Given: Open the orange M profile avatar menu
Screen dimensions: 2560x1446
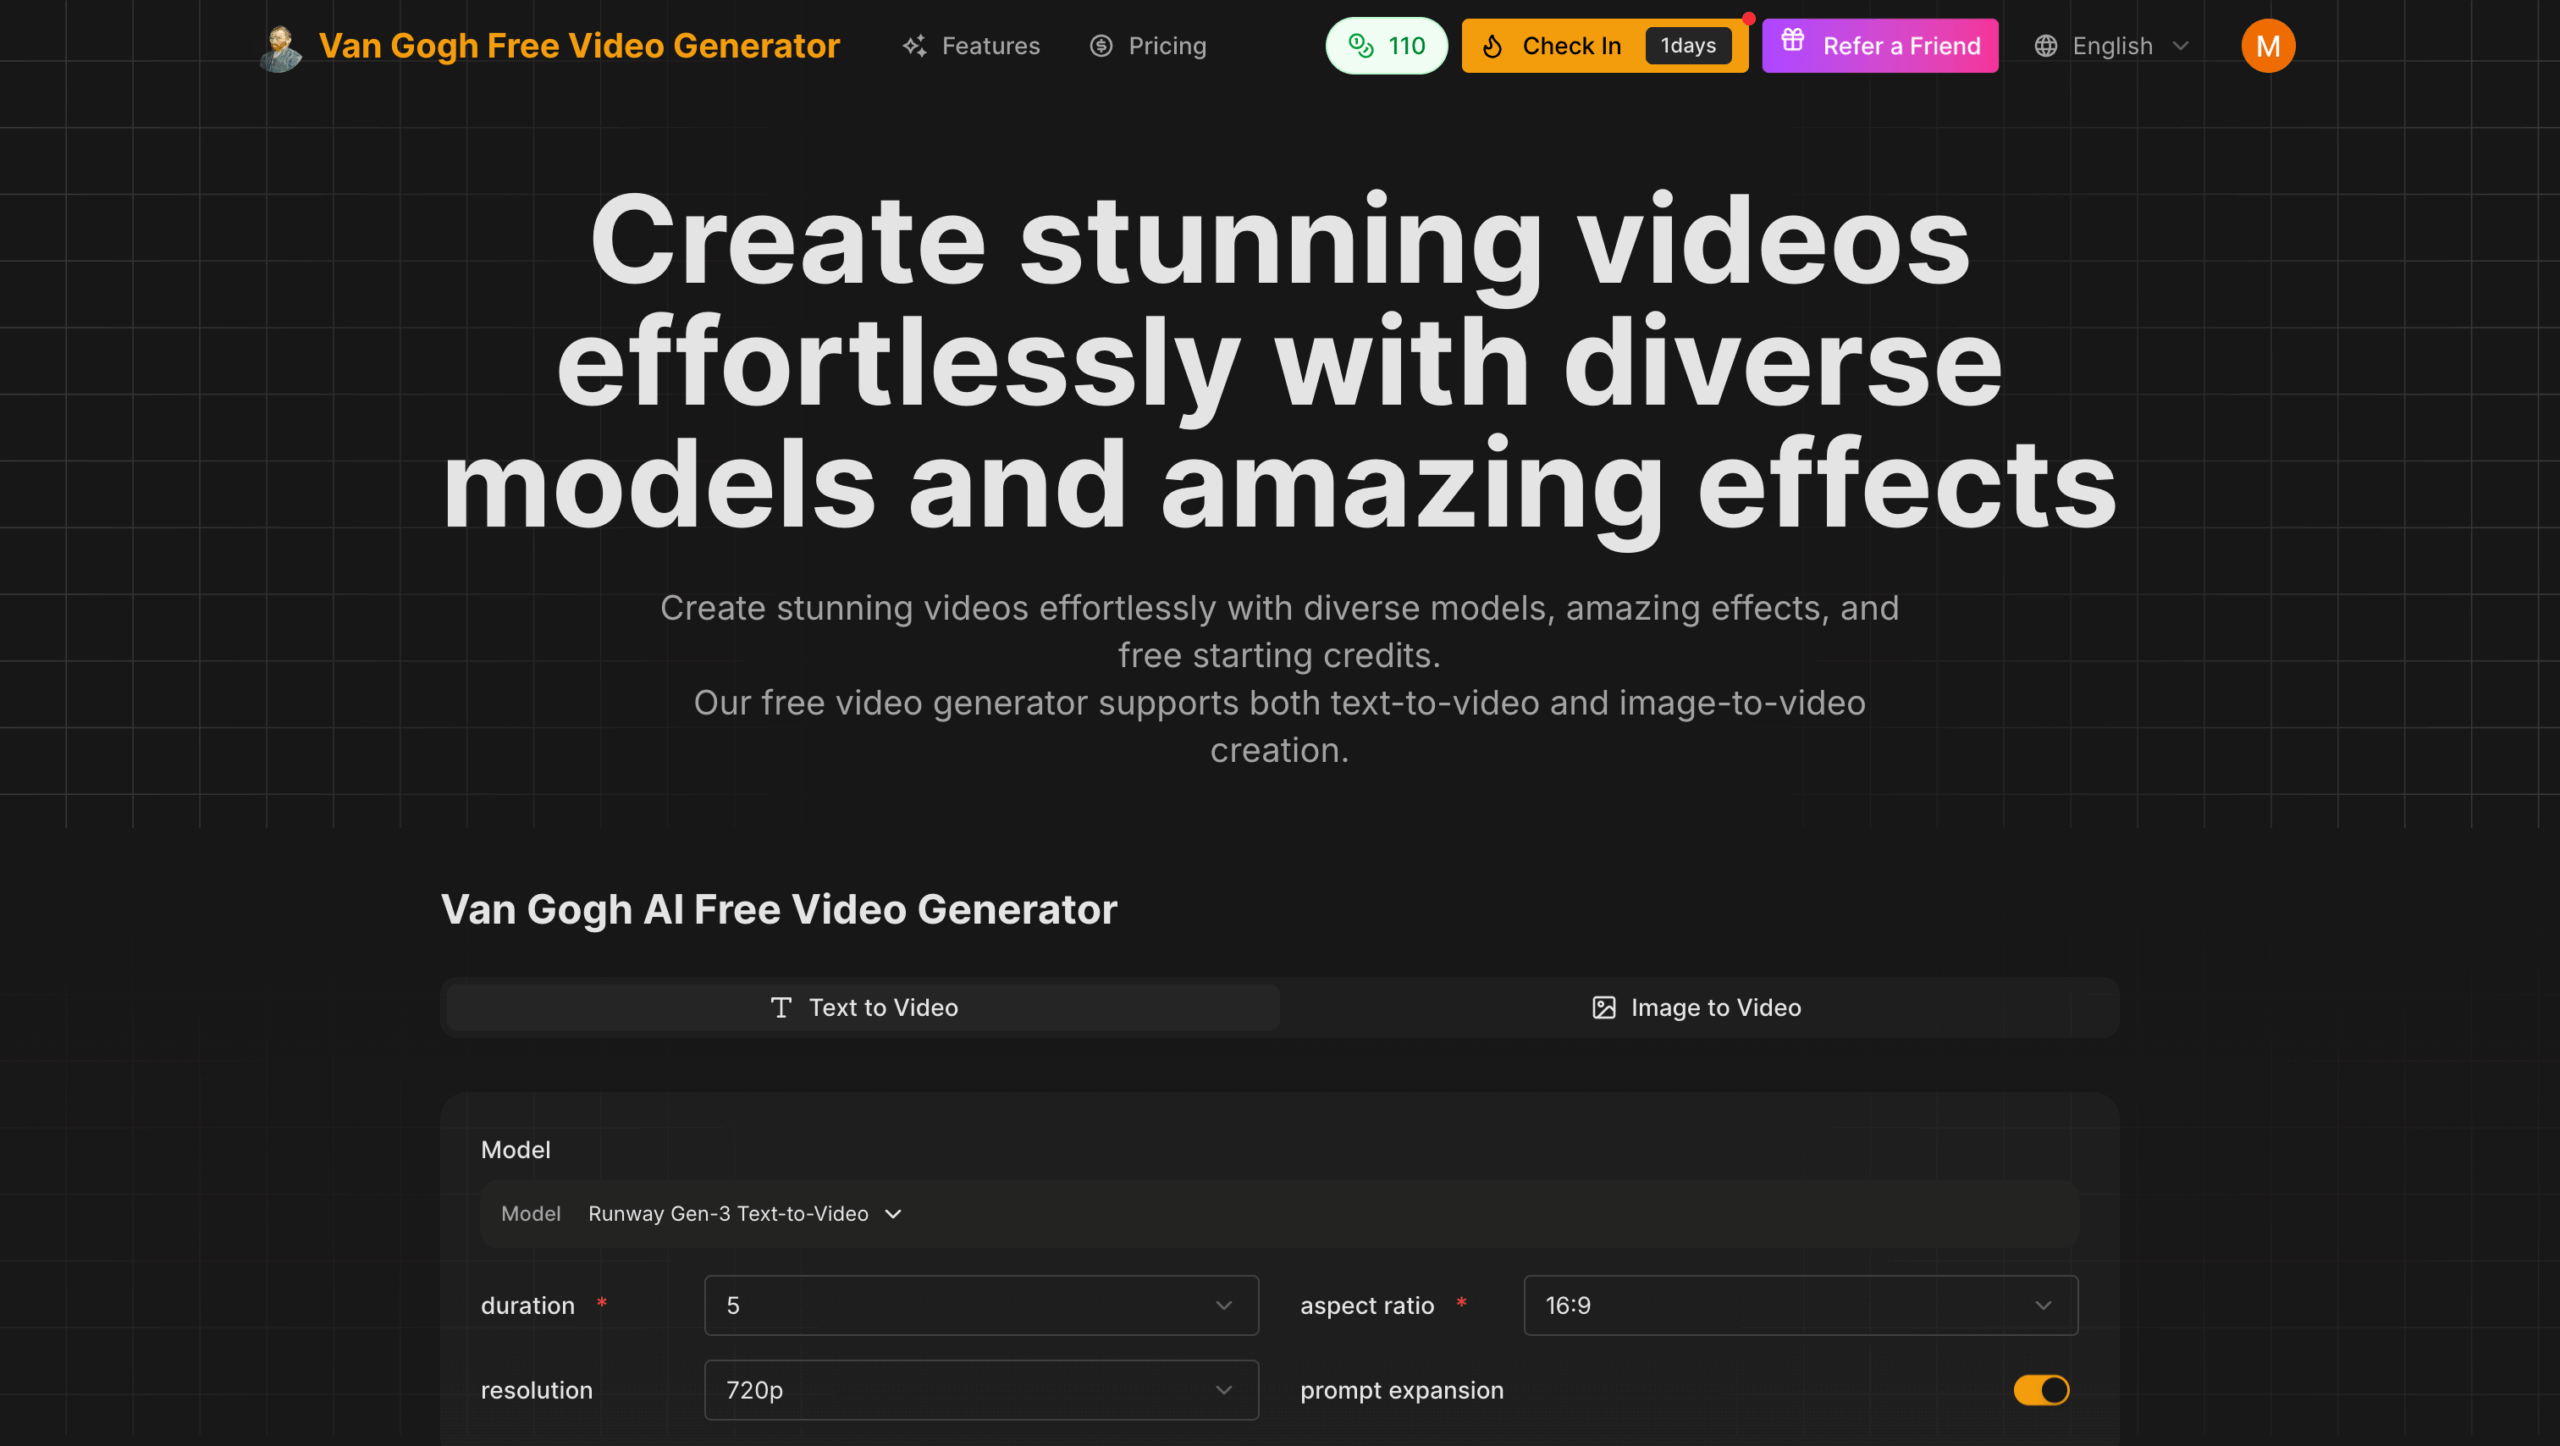Looking at the screenshot, I should [2267, 45].
